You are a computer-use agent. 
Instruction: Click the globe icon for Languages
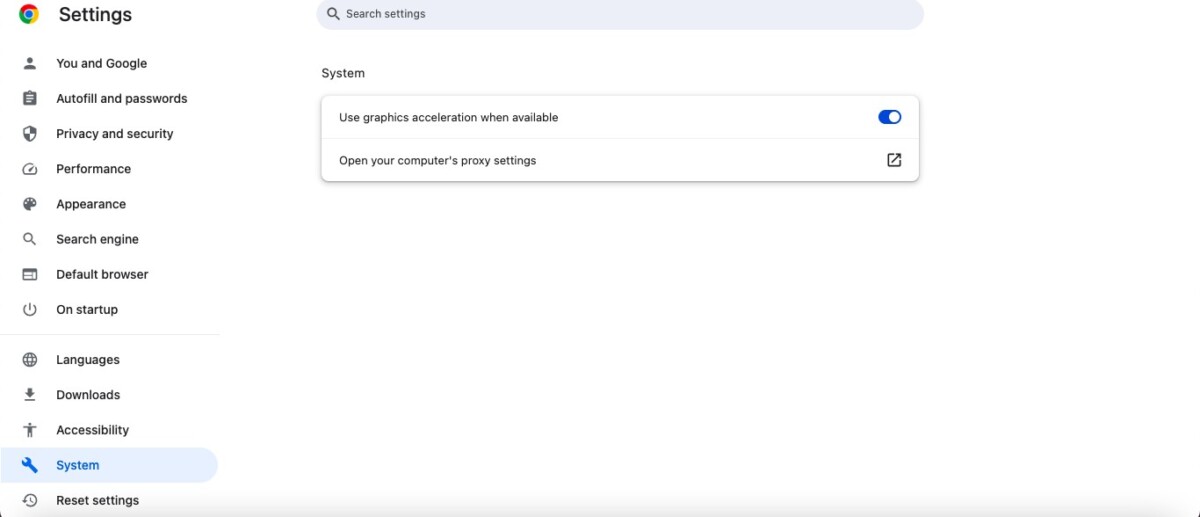(30, 360)
